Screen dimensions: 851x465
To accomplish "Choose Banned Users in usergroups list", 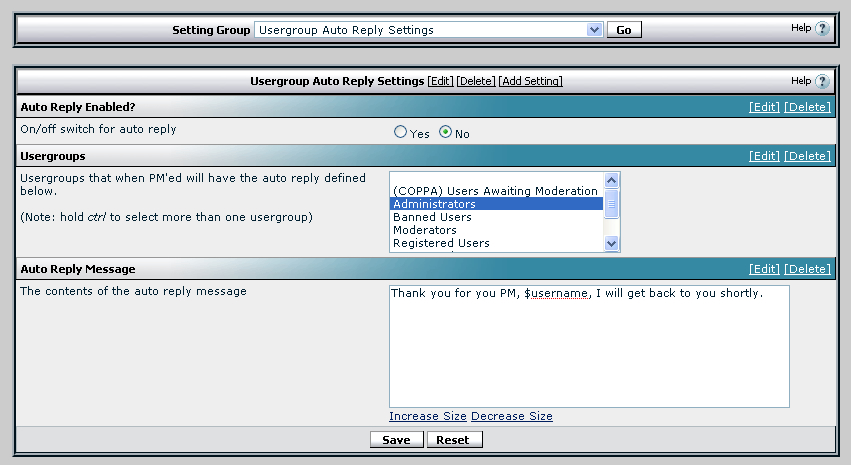I will [496, 217].
